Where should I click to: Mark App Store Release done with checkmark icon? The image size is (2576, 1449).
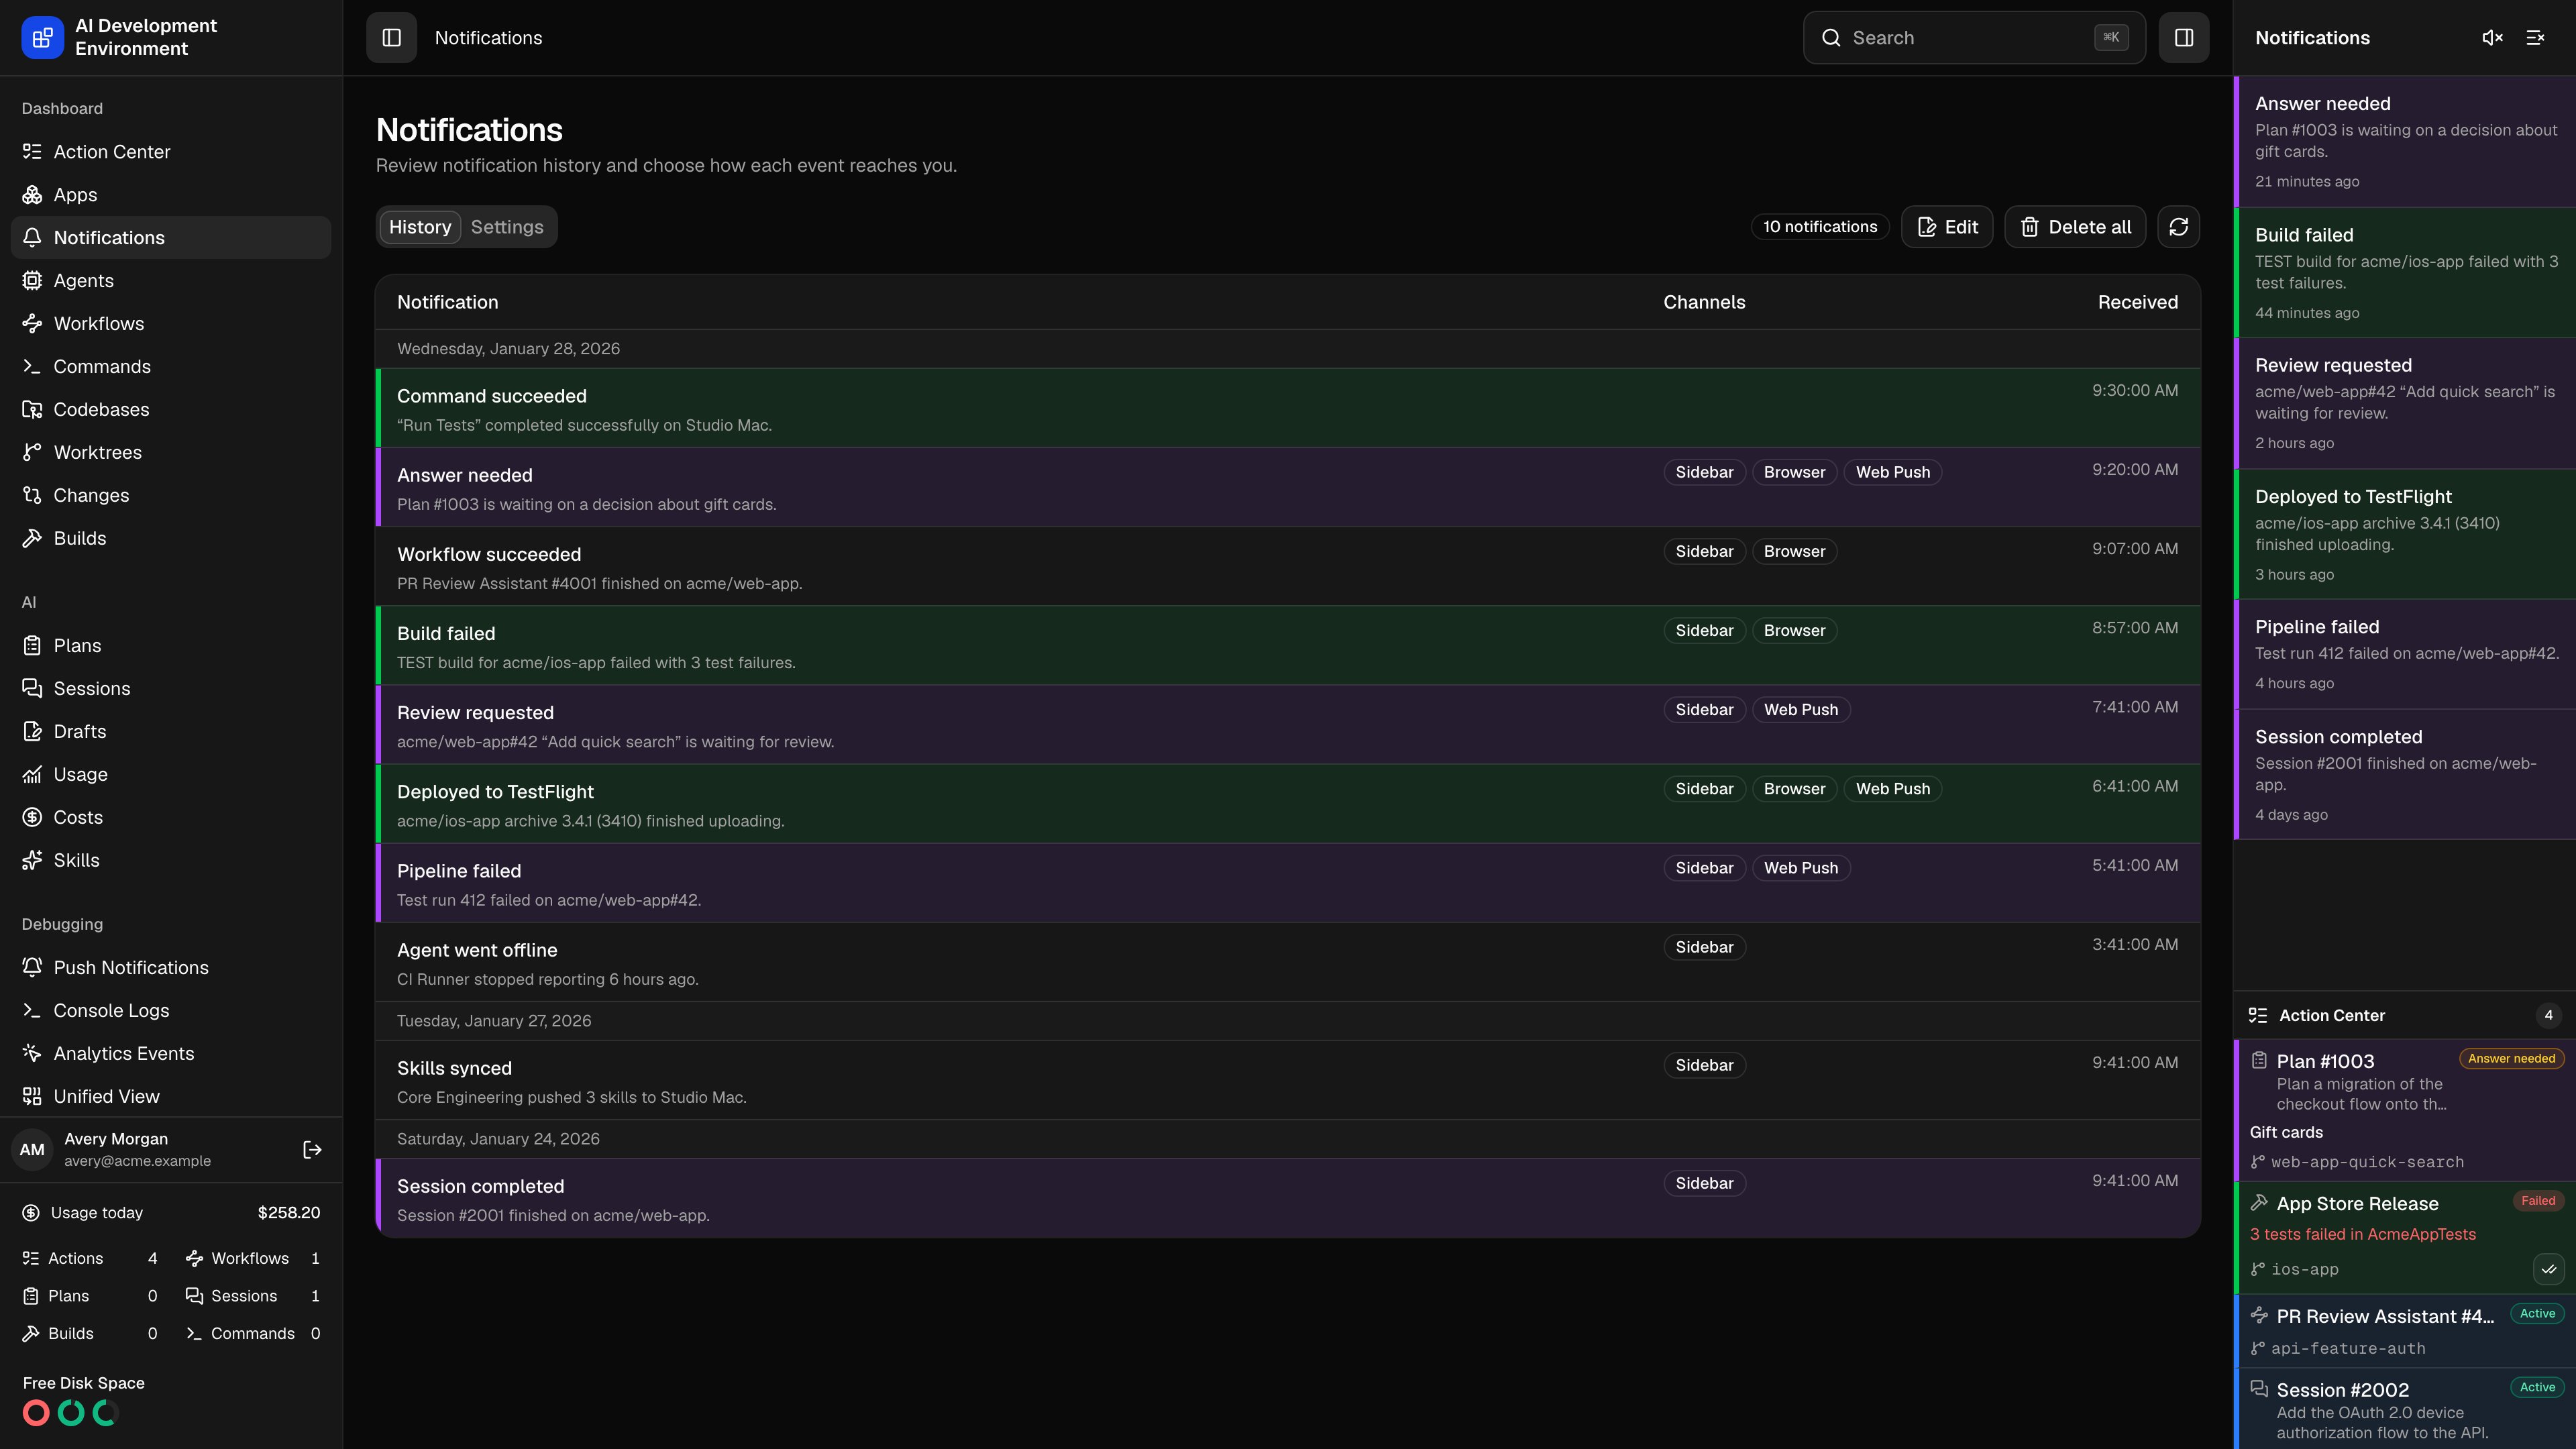[x=2548, y=1269]
